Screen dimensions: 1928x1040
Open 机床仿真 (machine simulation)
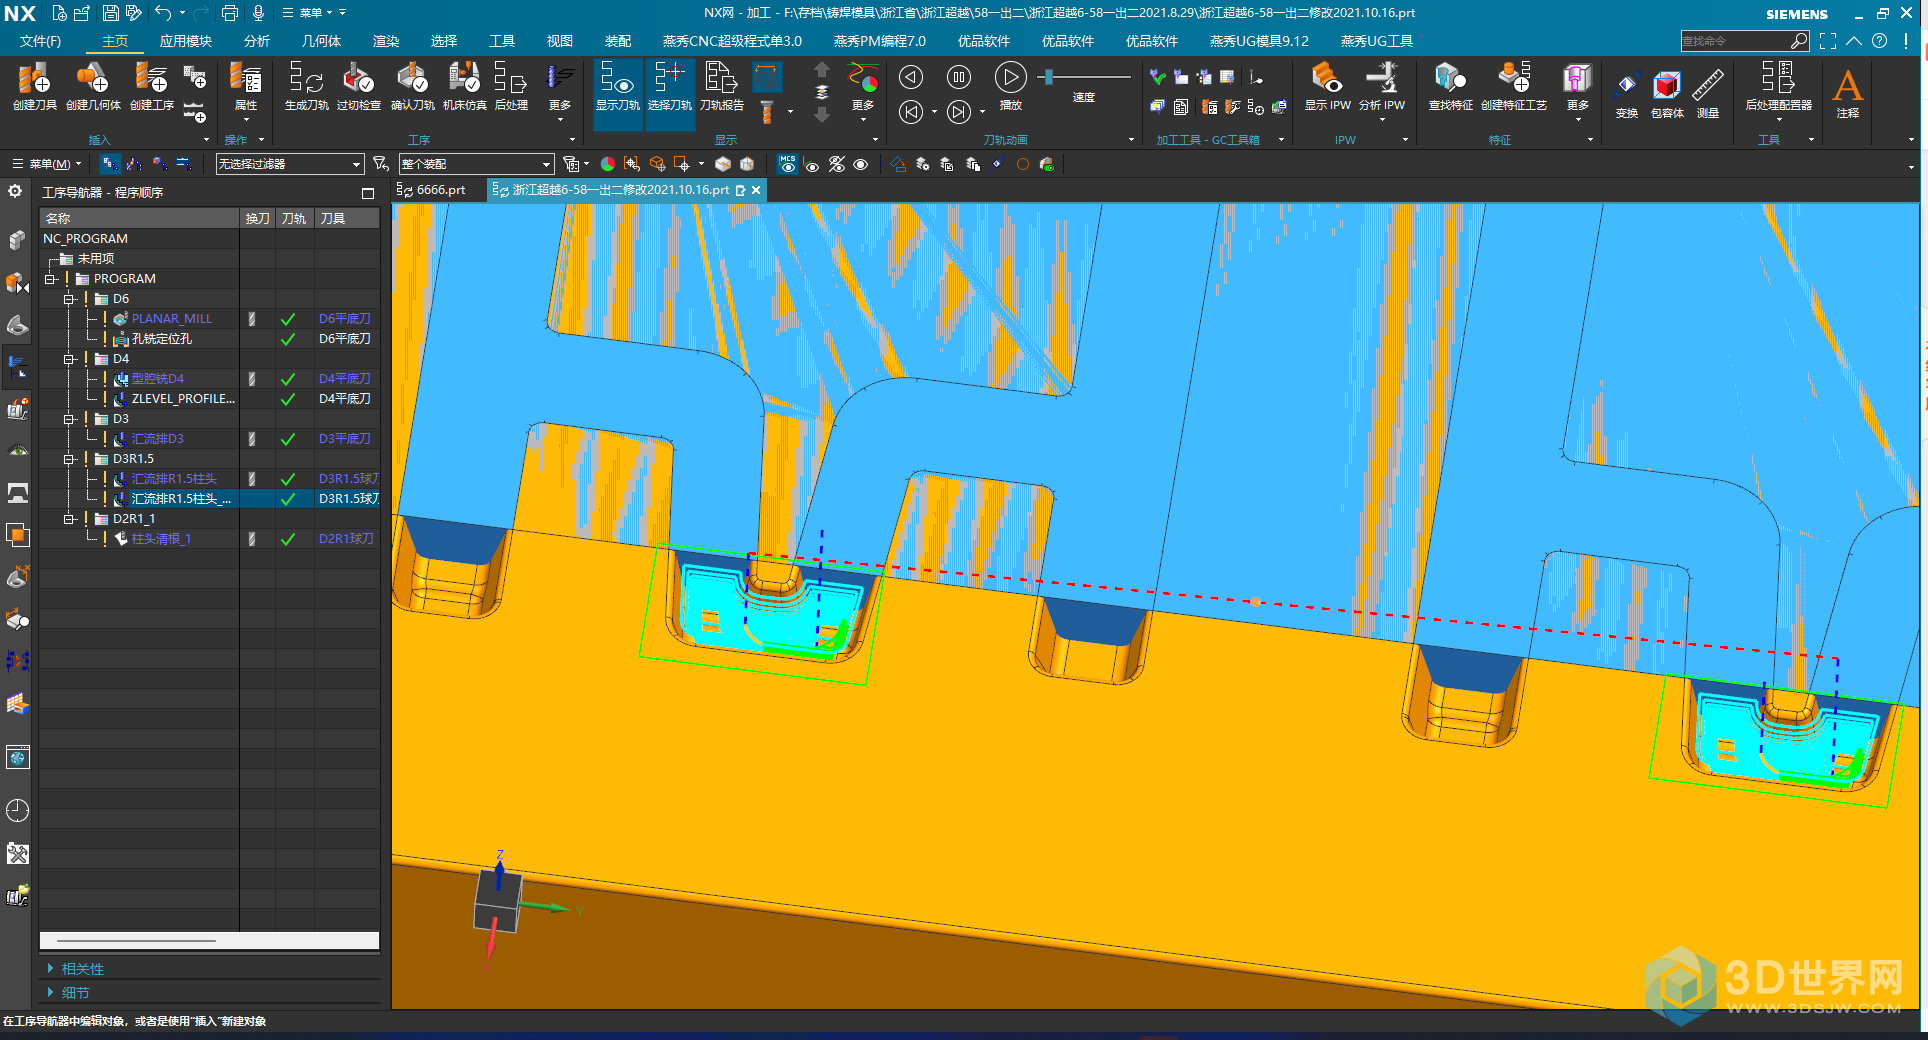[464, 86]
